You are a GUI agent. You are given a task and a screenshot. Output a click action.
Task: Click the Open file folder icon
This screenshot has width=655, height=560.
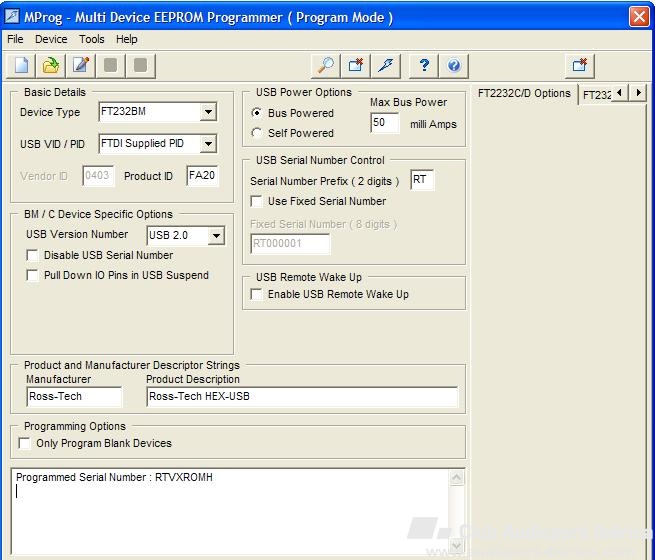click(x=51, y=66)
